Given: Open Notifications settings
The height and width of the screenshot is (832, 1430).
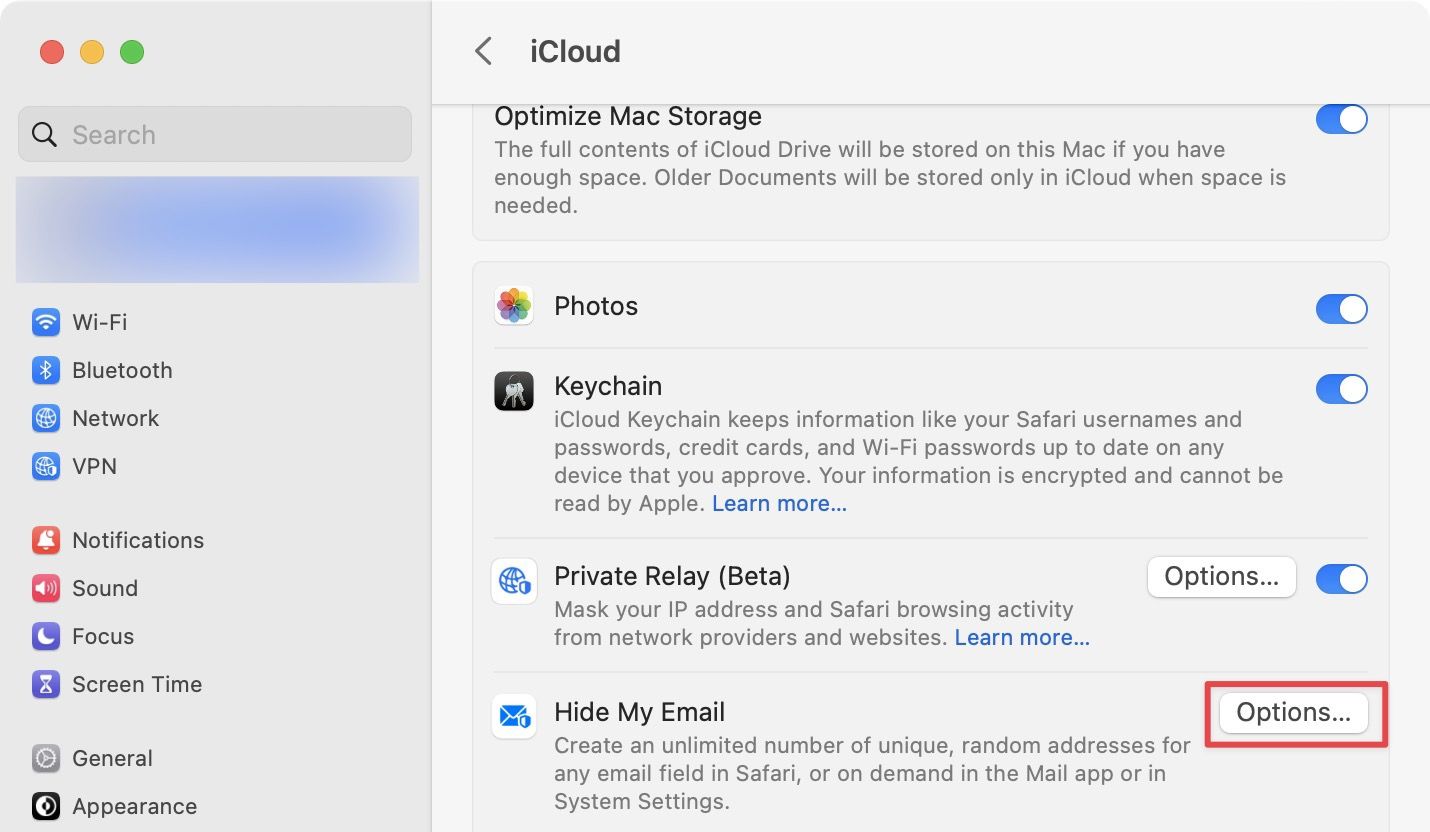Looking at the screenshot, I should tap(137, 540).
